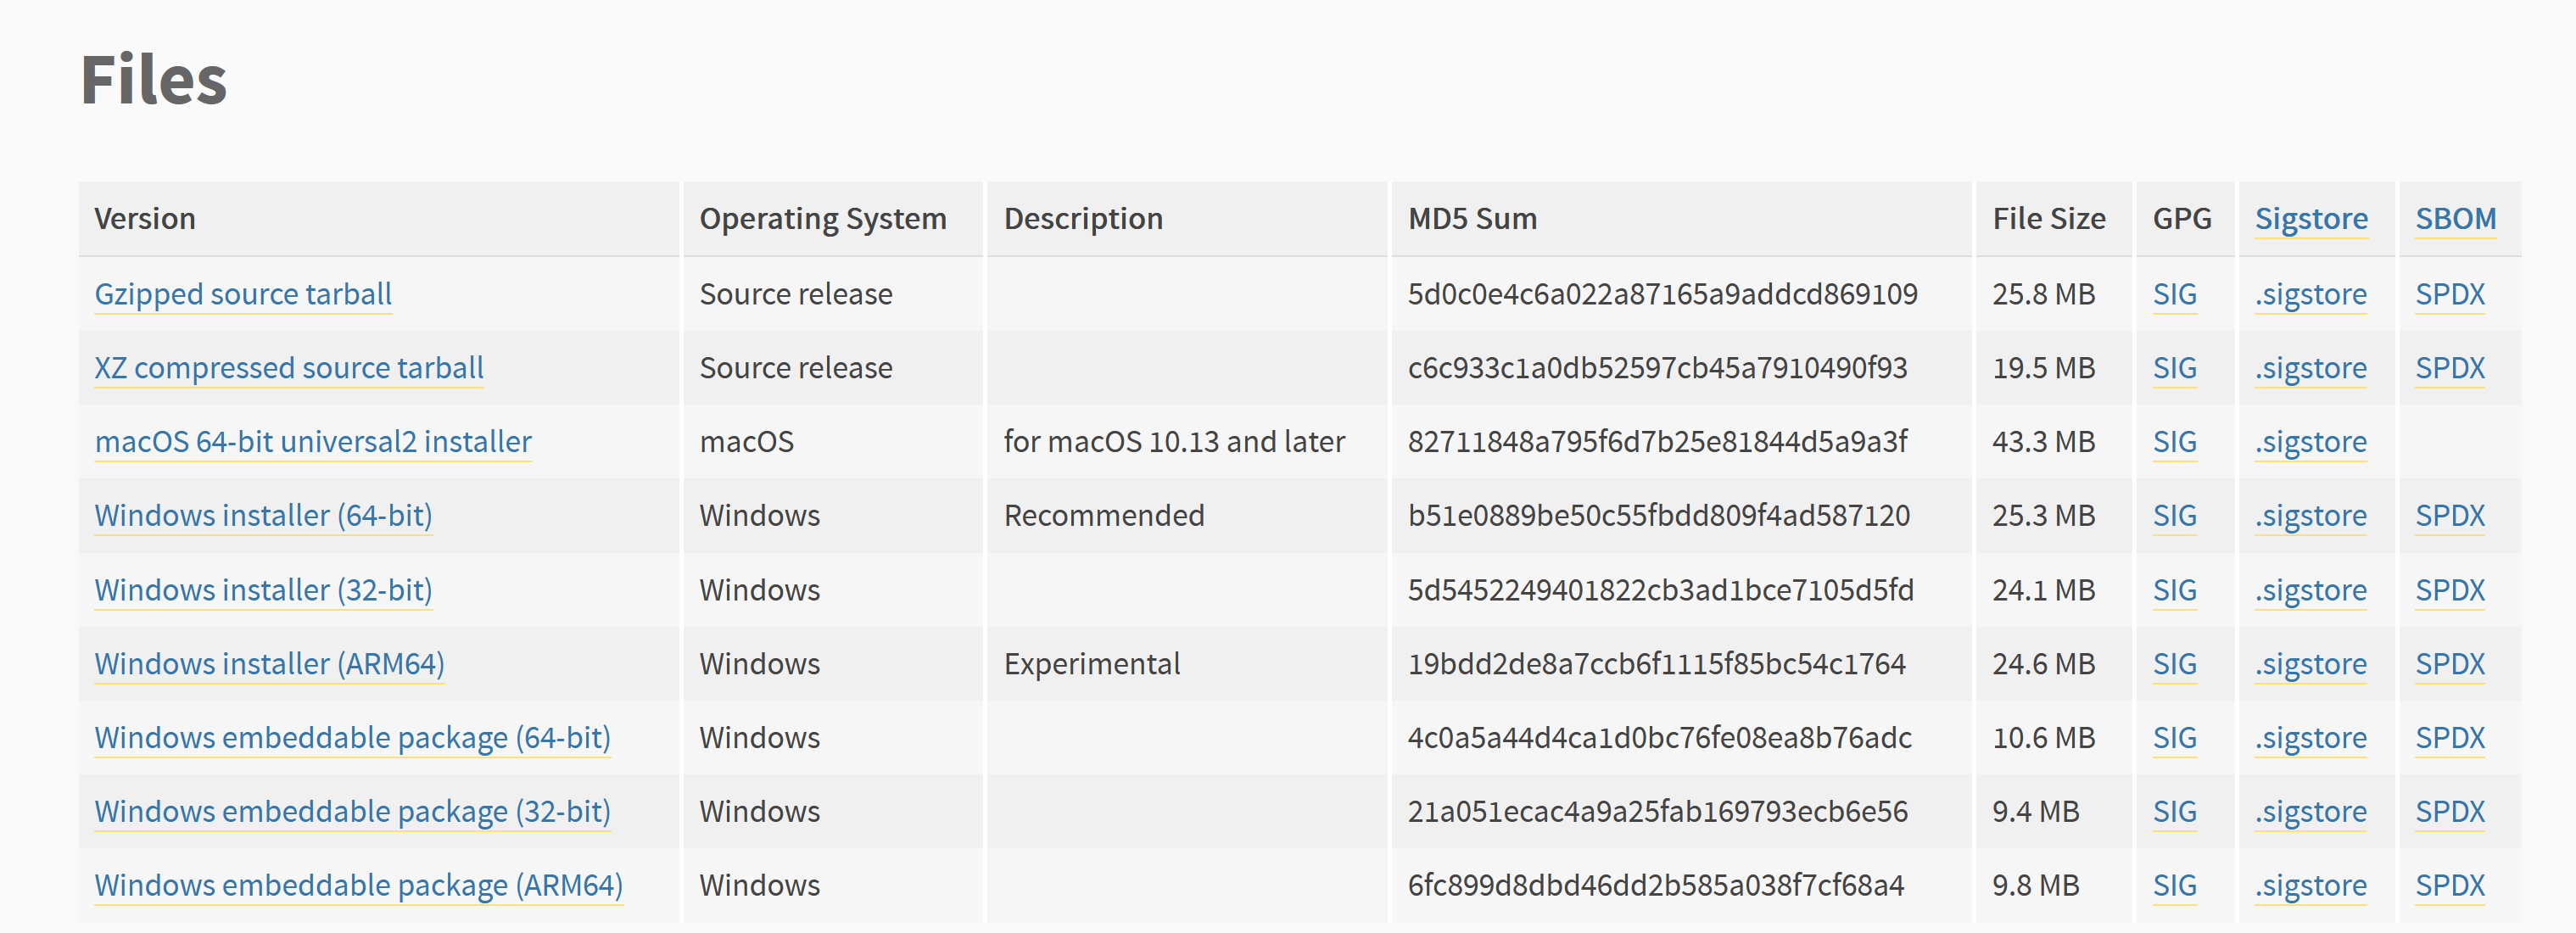Open Windows embeddable package (ARM64) link
The width and height of the screenshot is (2576, 933).
[358, 885]
